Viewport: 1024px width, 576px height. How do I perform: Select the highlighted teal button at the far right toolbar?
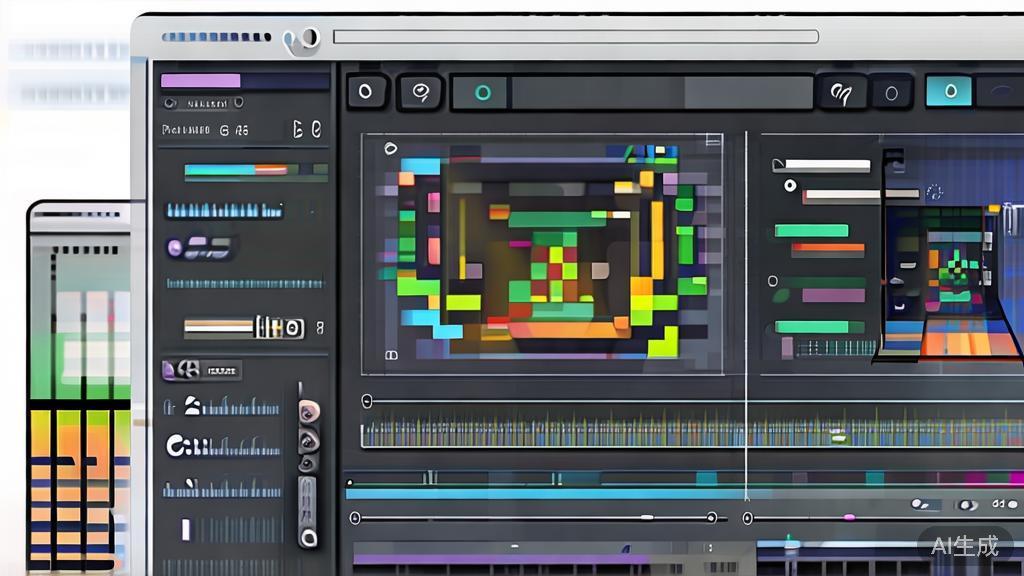pos(949,92)
